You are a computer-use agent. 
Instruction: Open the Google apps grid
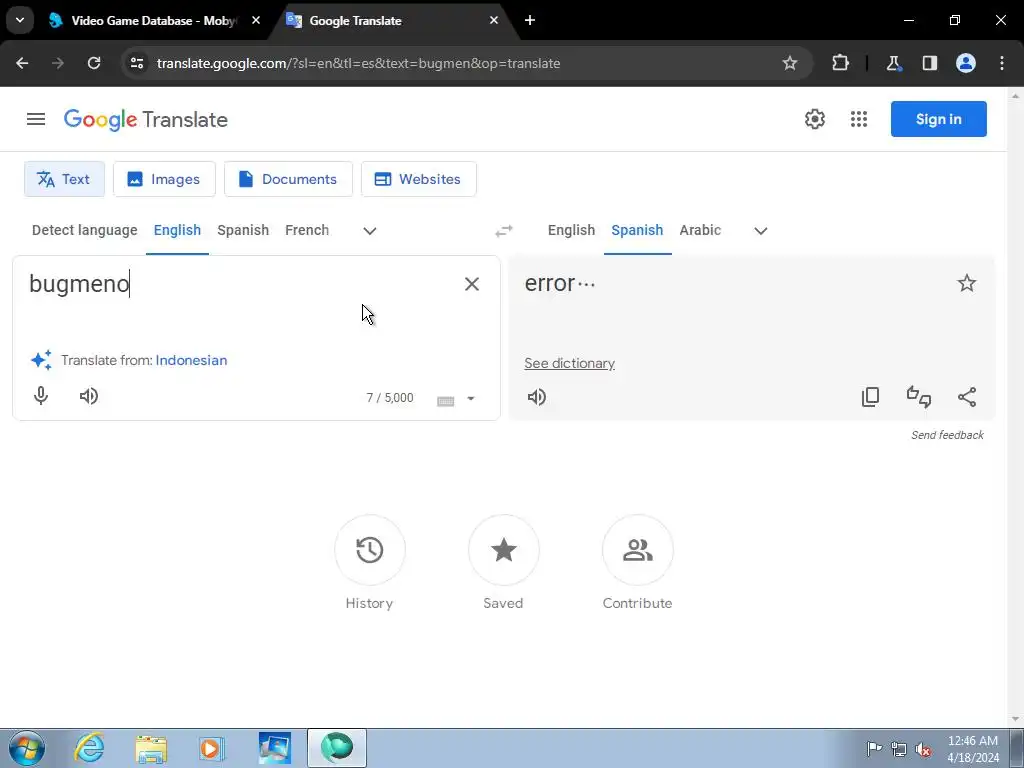tap(859, 119)
